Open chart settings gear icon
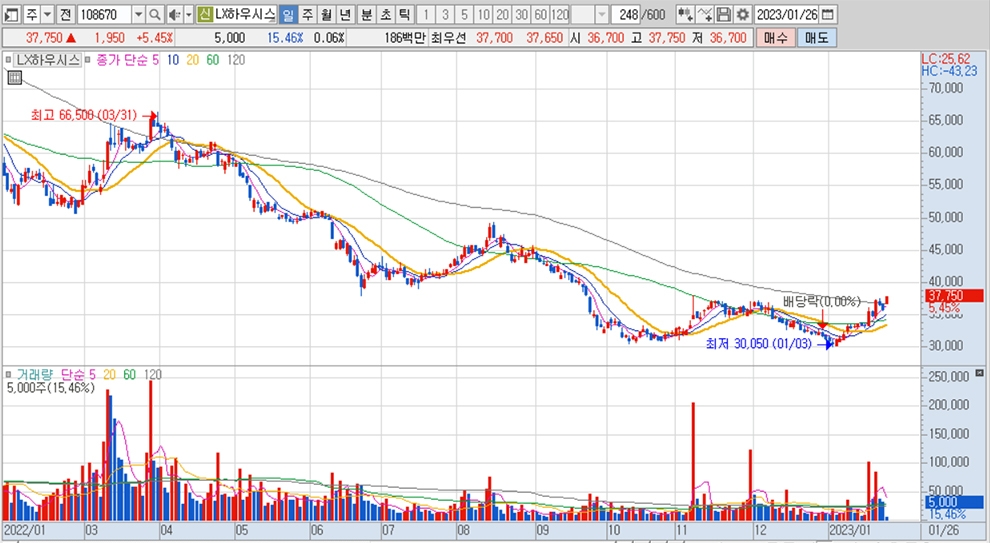 tap(743, 14)
